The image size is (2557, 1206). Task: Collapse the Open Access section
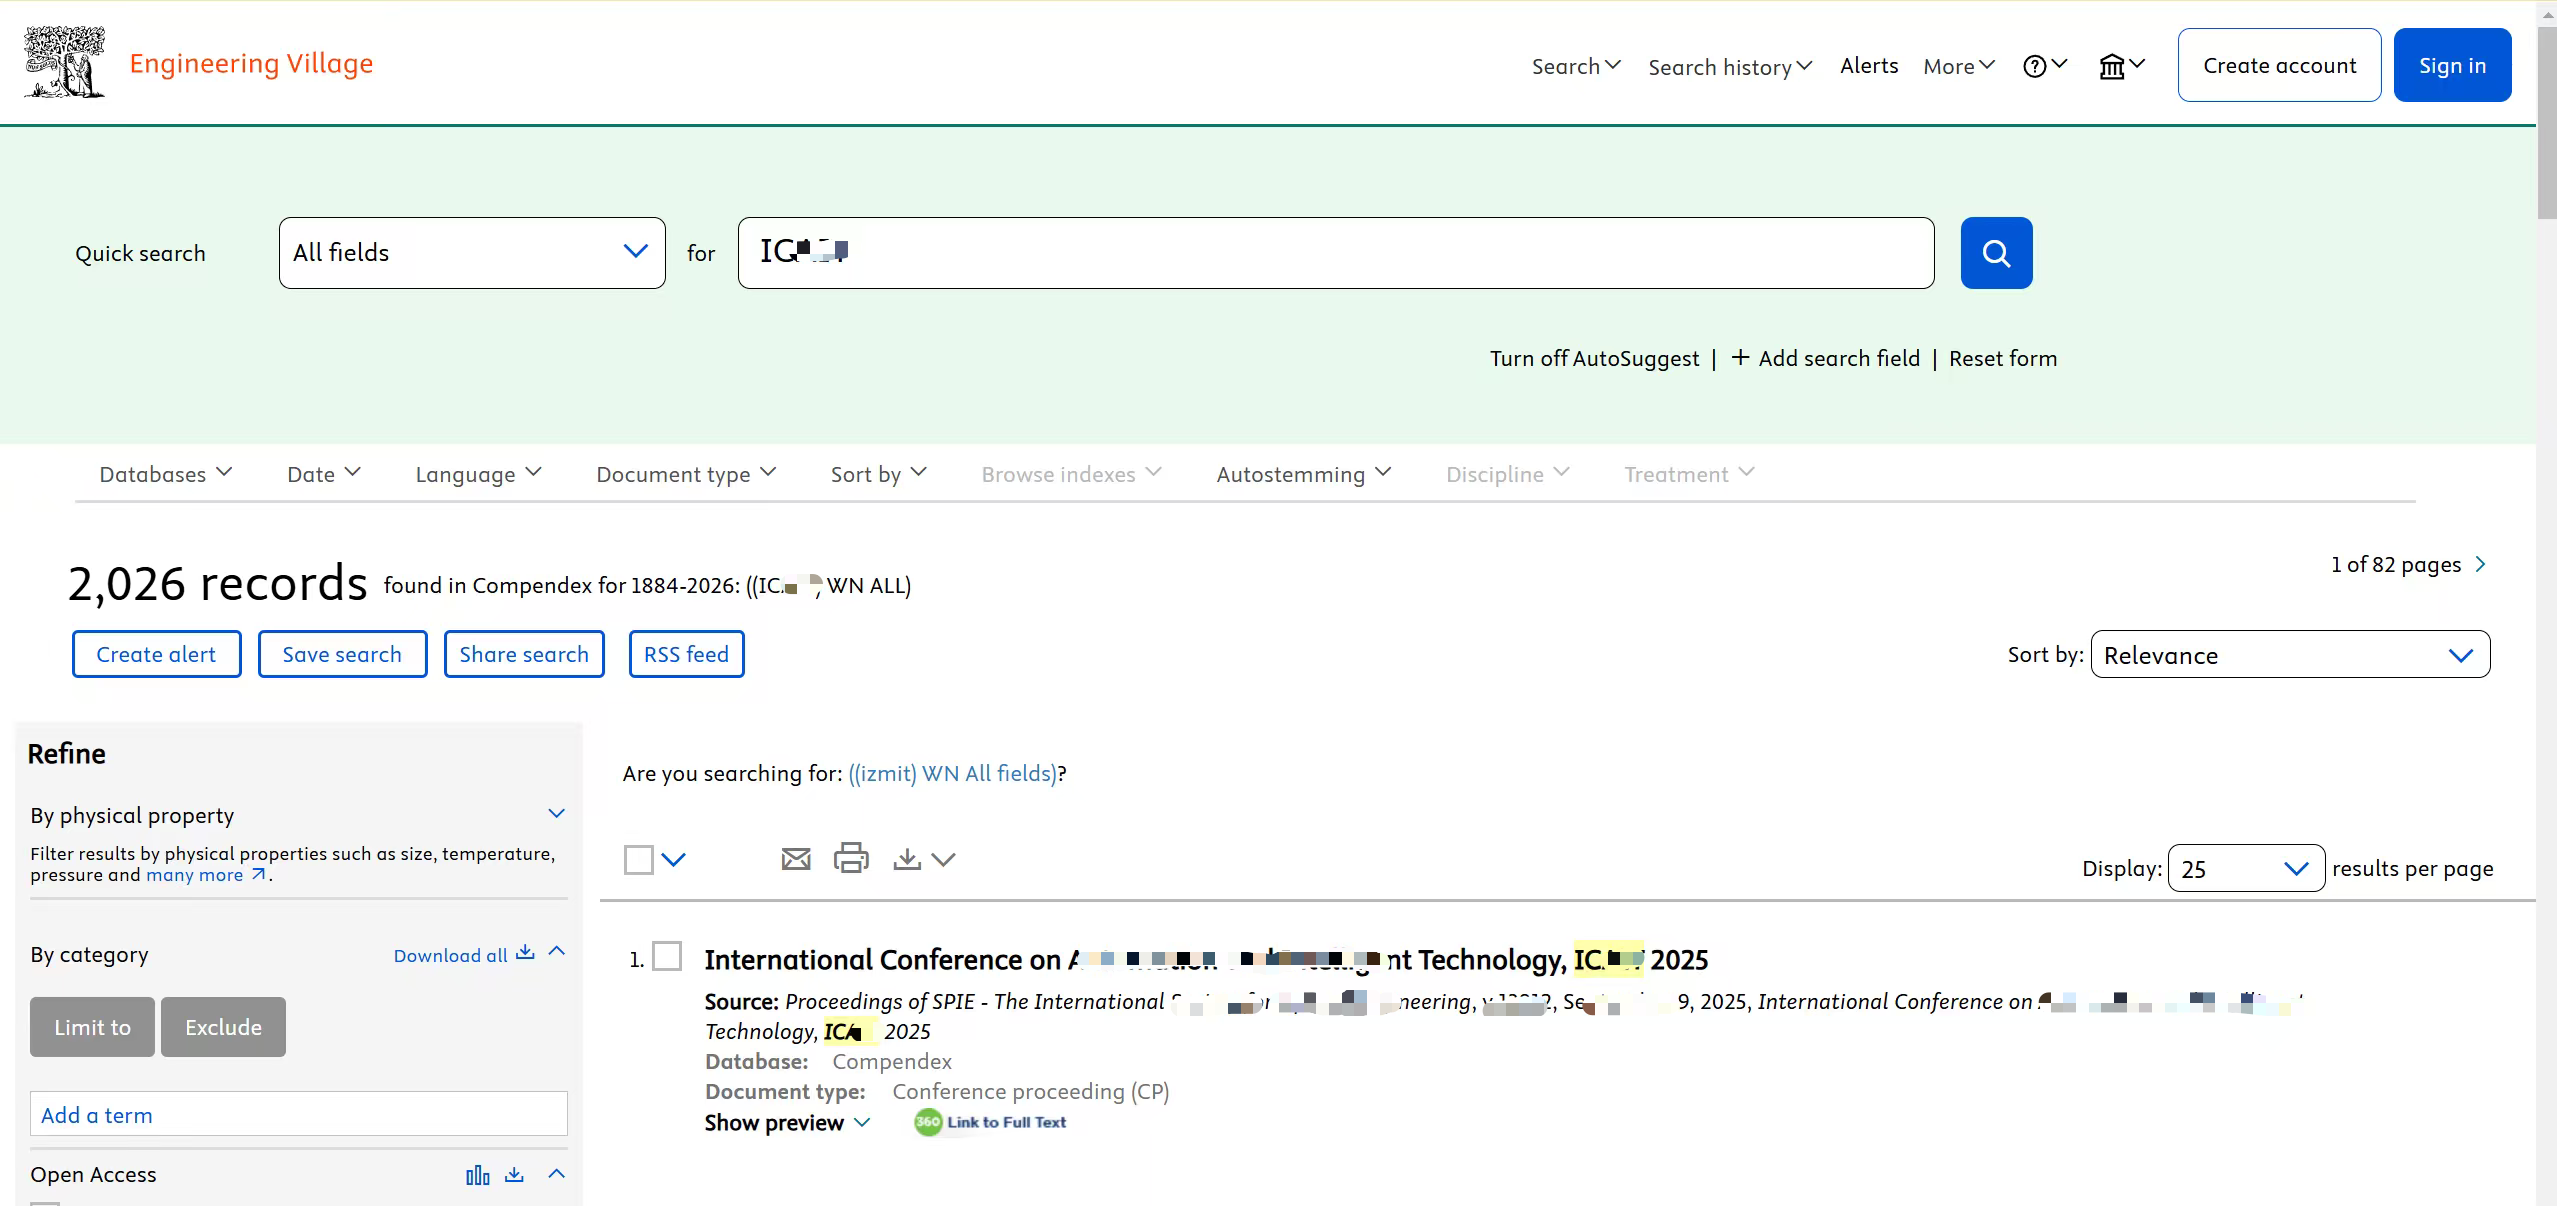coord(557,1174)
